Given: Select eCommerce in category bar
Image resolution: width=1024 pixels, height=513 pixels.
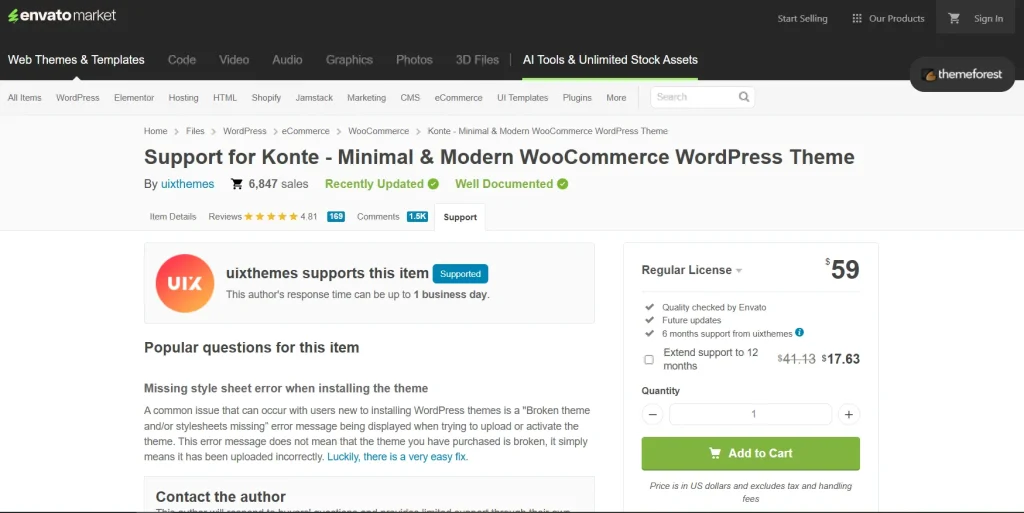Looking at the screenshot, I should pos(458,98).
